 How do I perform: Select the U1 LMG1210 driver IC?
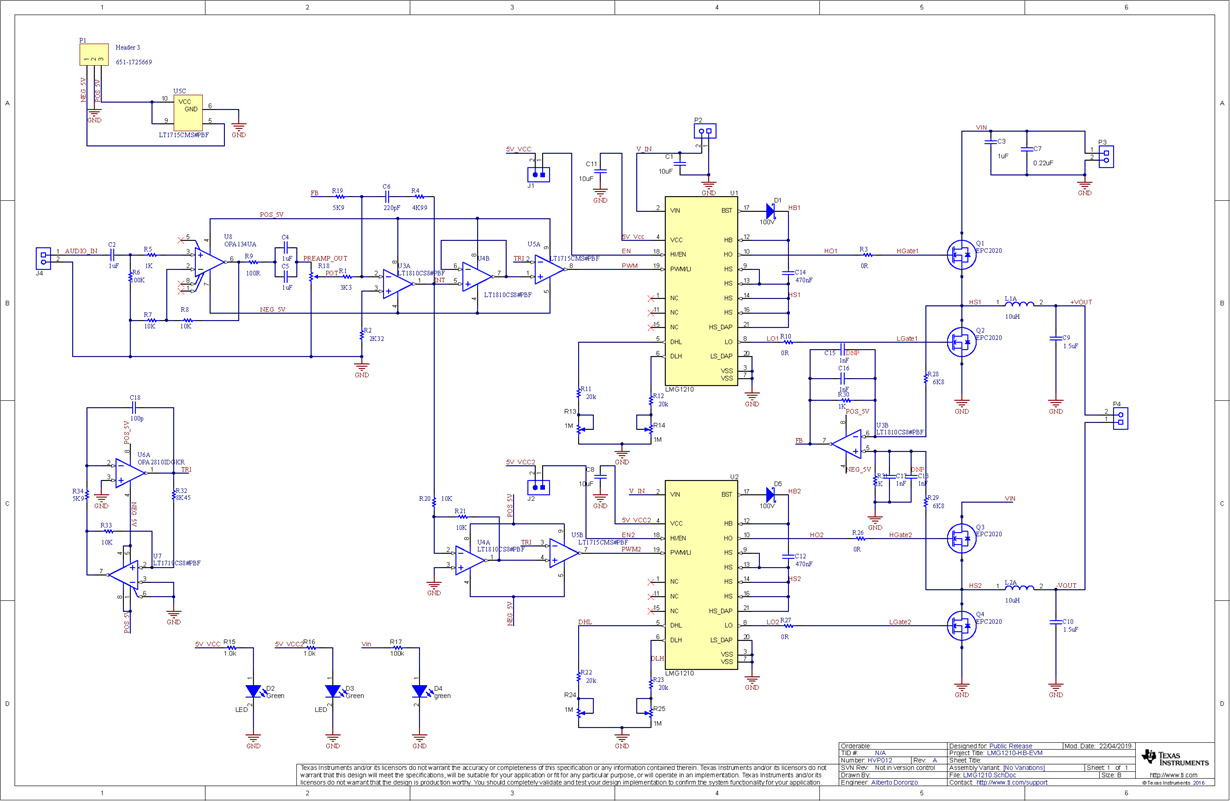click(x=701, y=291)
